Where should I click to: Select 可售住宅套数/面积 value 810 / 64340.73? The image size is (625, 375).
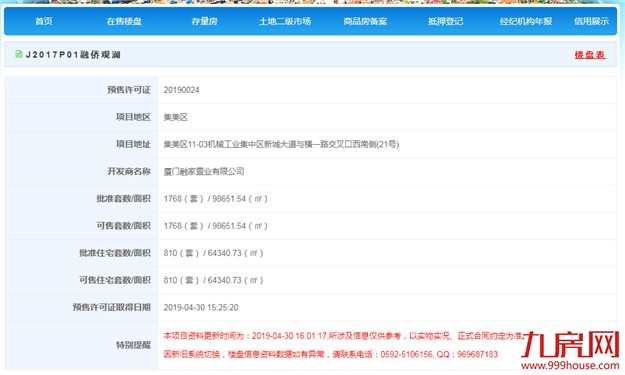tap(214, 280)
